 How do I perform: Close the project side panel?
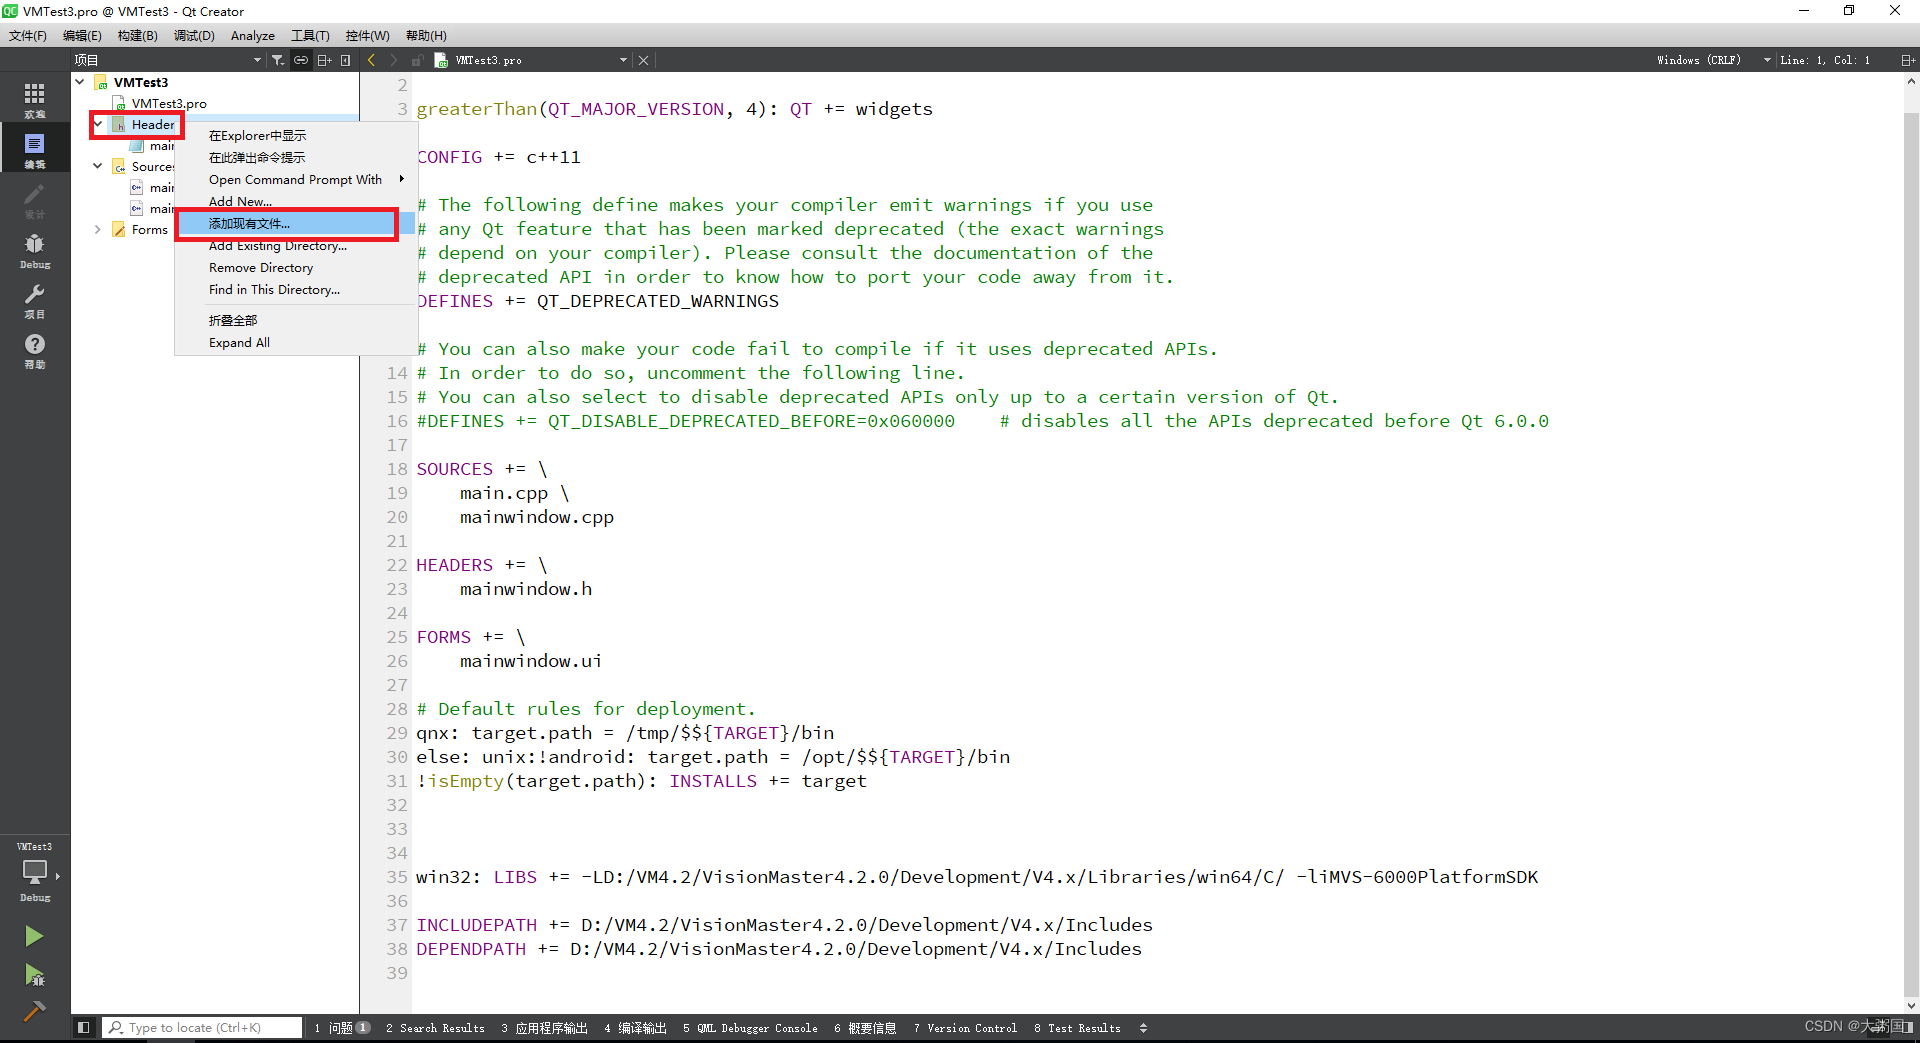pos(346,60)
